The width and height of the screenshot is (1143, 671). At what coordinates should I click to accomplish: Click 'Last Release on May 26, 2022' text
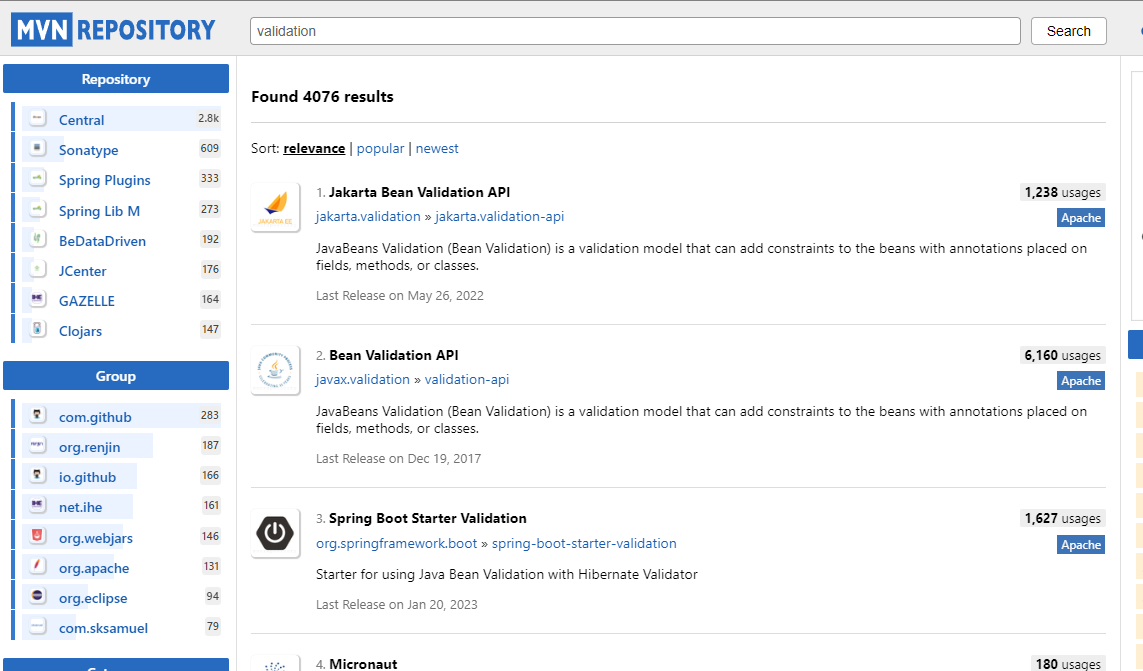coord(399,295)
